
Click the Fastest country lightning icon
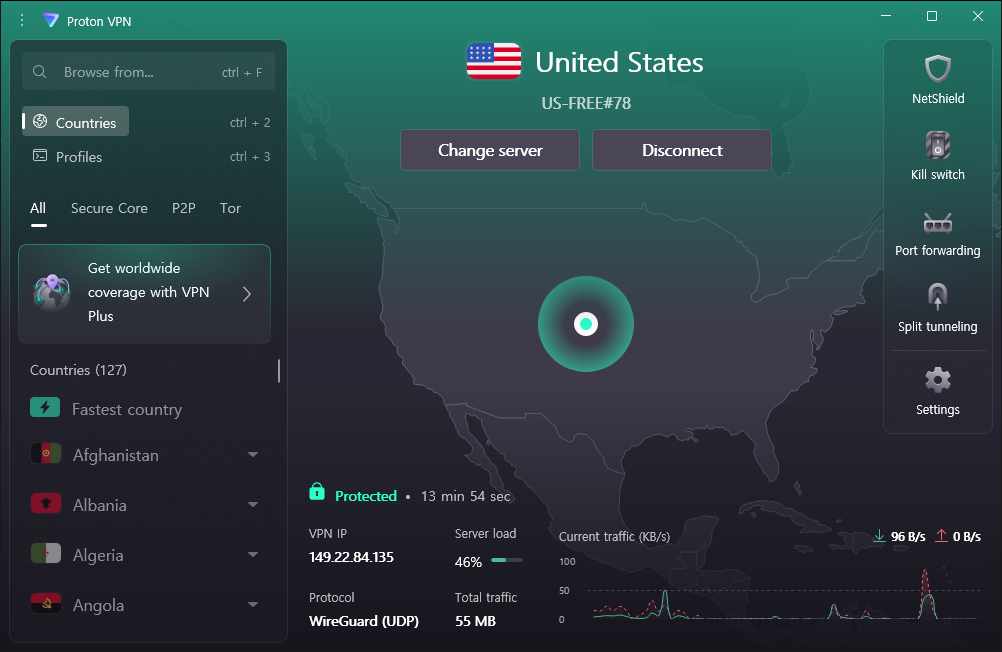[45, 407]
